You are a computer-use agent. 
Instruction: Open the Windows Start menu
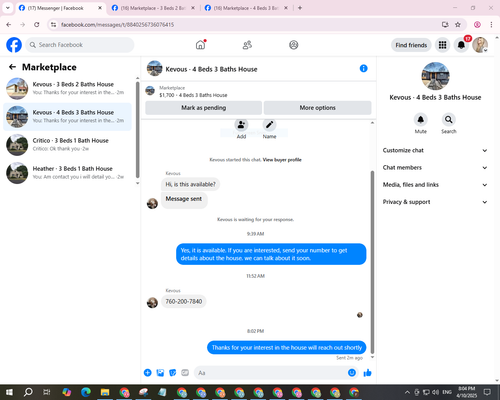[9, 392]
